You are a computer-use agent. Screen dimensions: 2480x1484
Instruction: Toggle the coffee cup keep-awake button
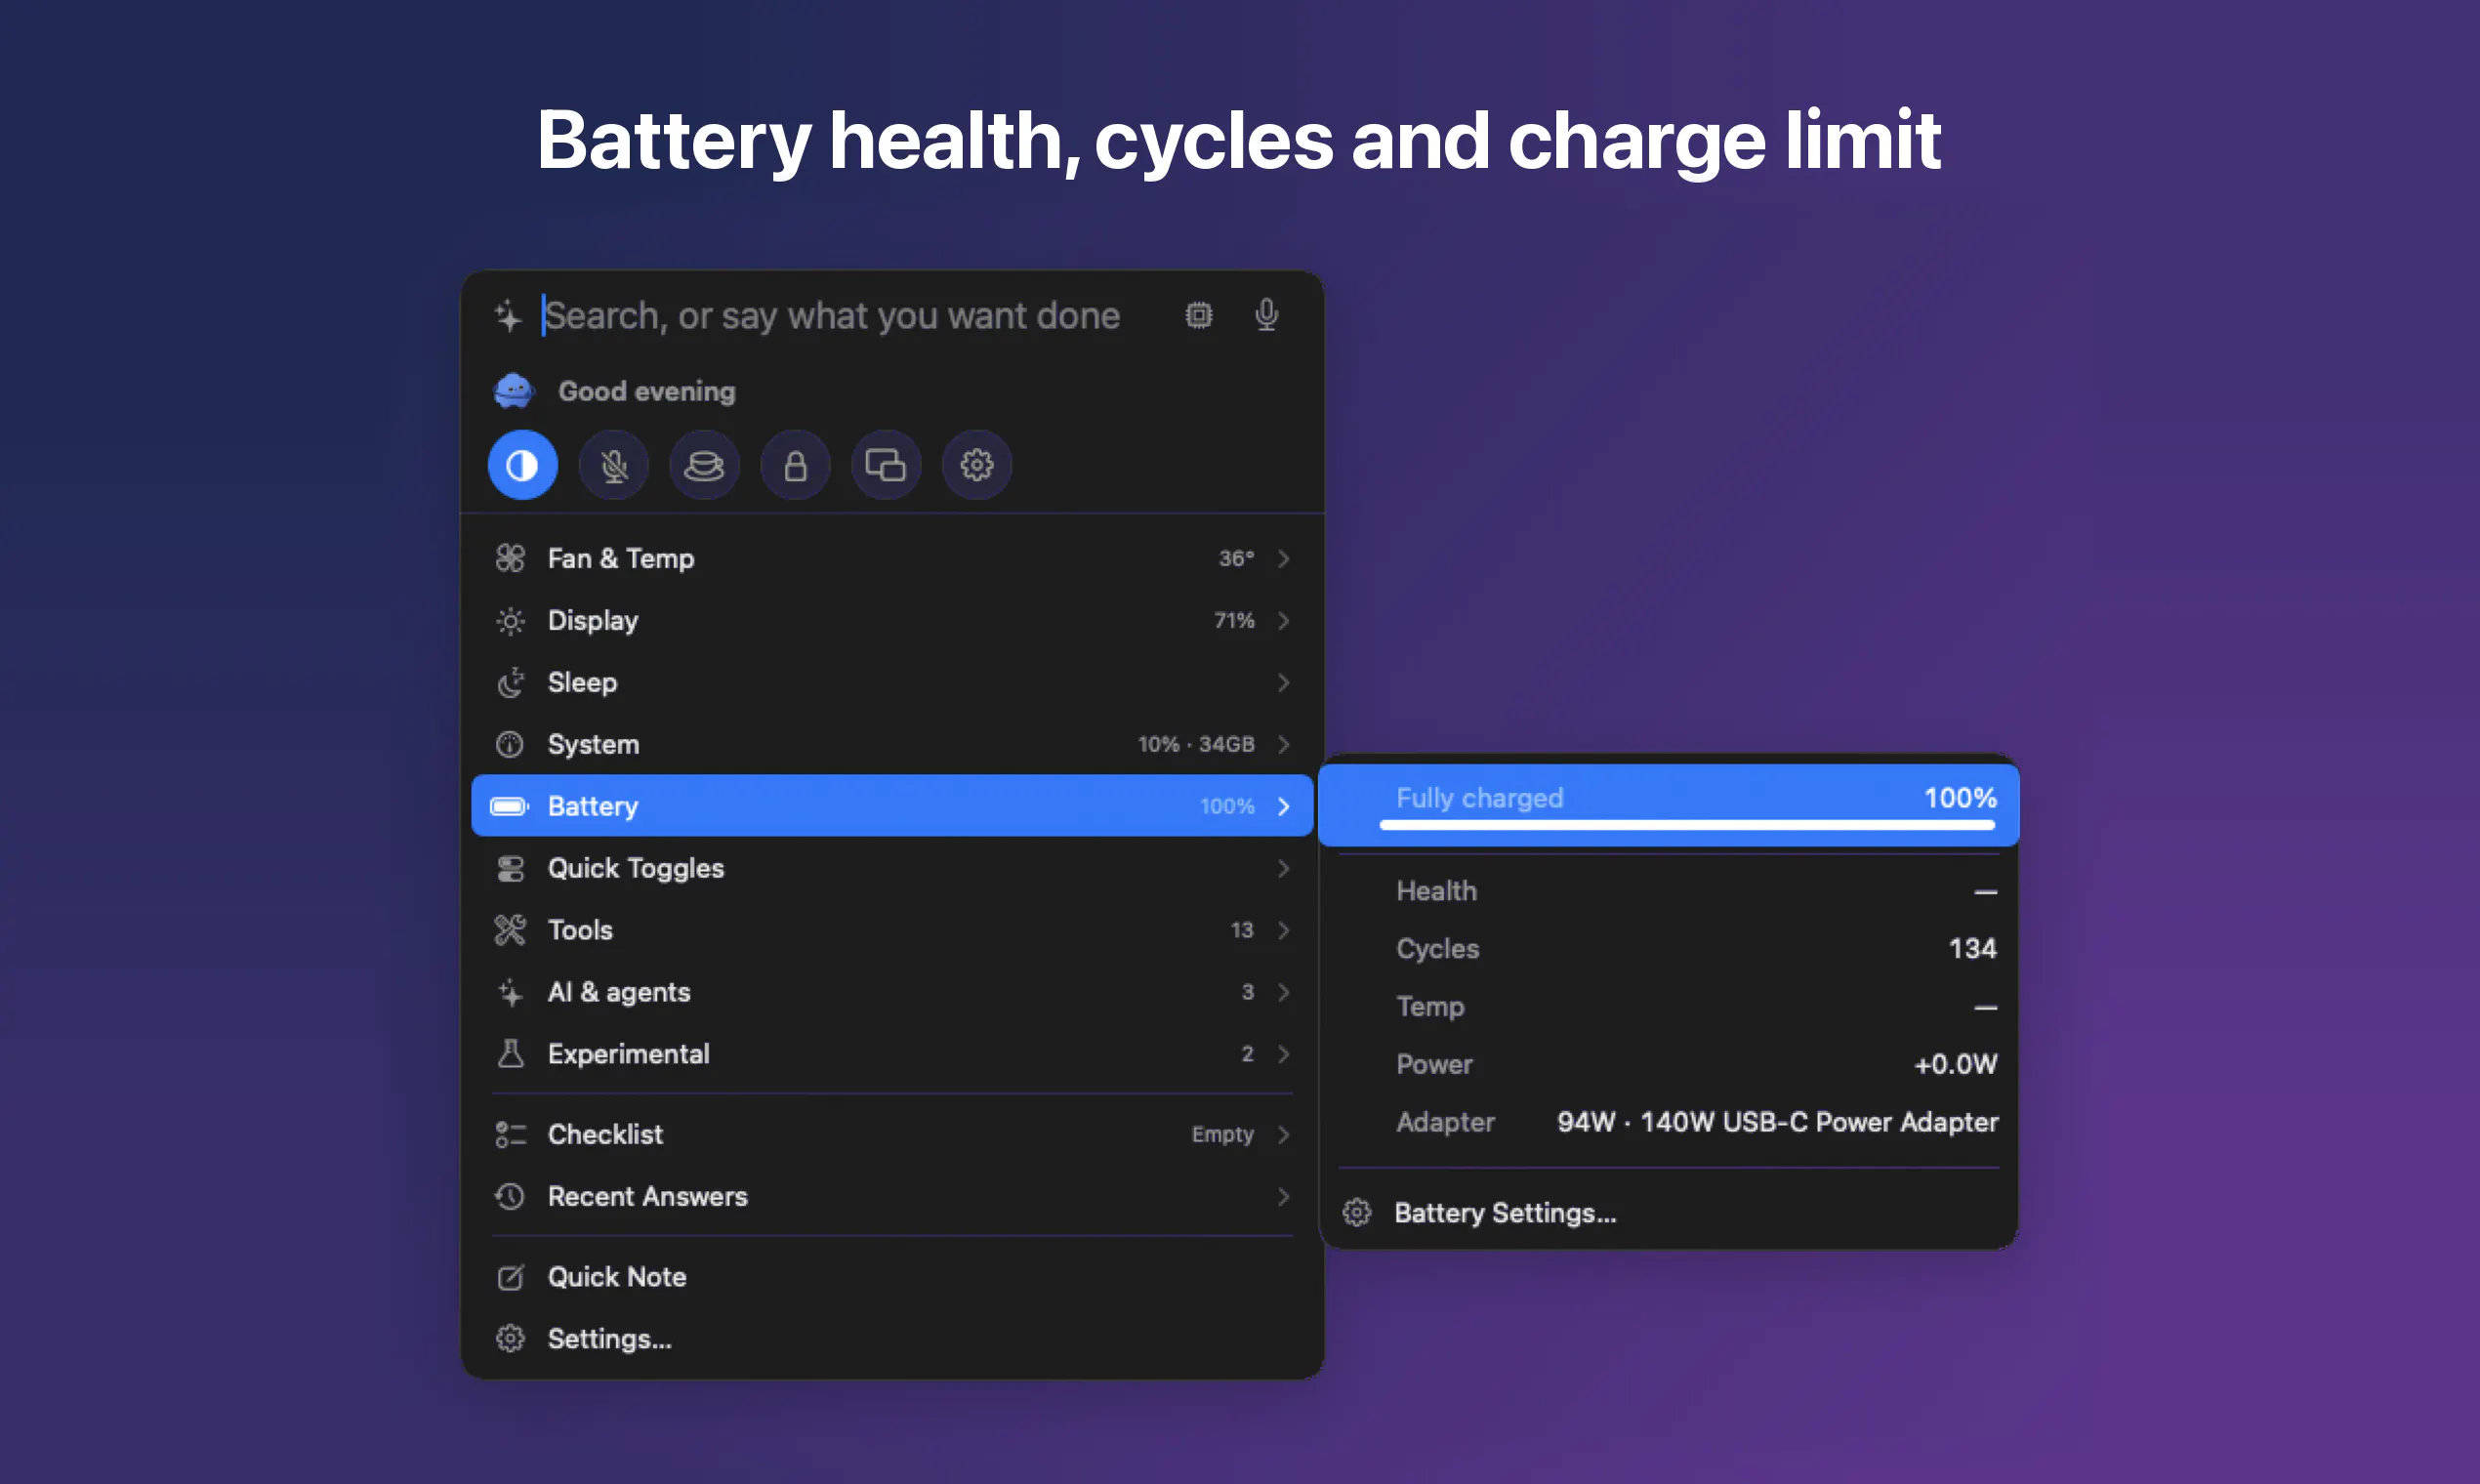(x=704, y=465)
